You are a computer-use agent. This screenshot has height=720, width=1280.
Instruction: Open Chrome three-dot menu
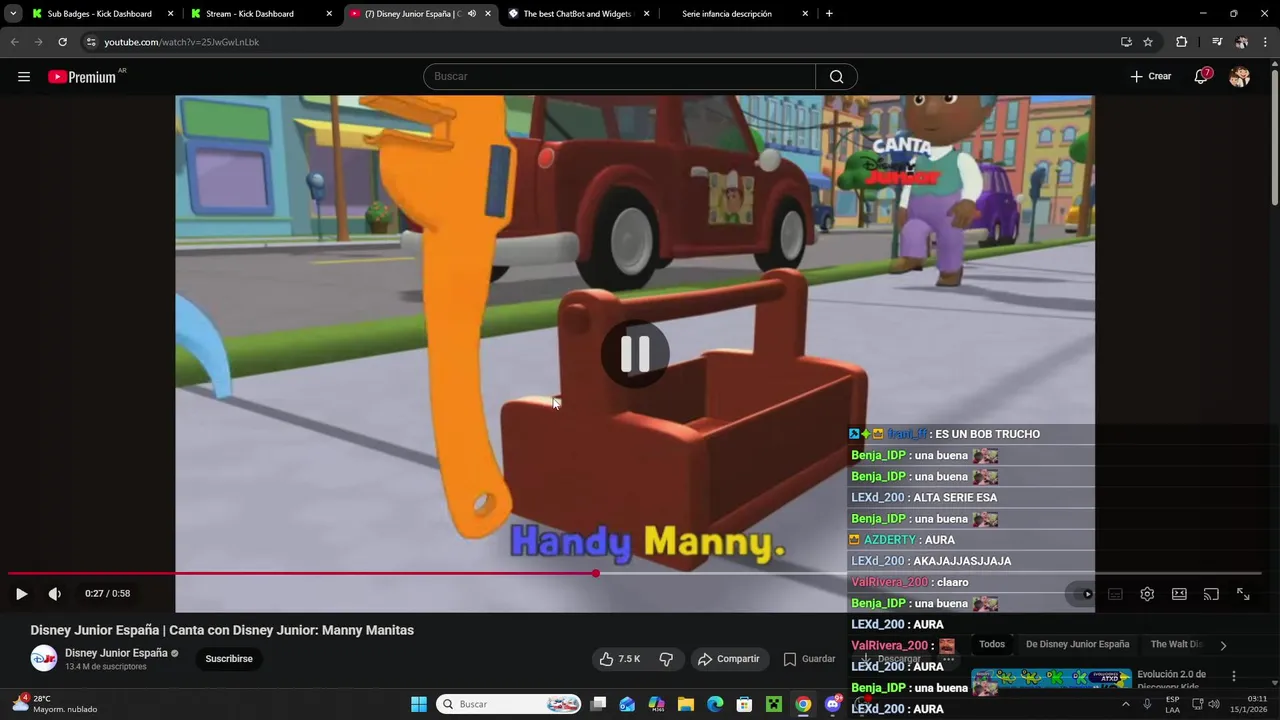(1265, 42)
